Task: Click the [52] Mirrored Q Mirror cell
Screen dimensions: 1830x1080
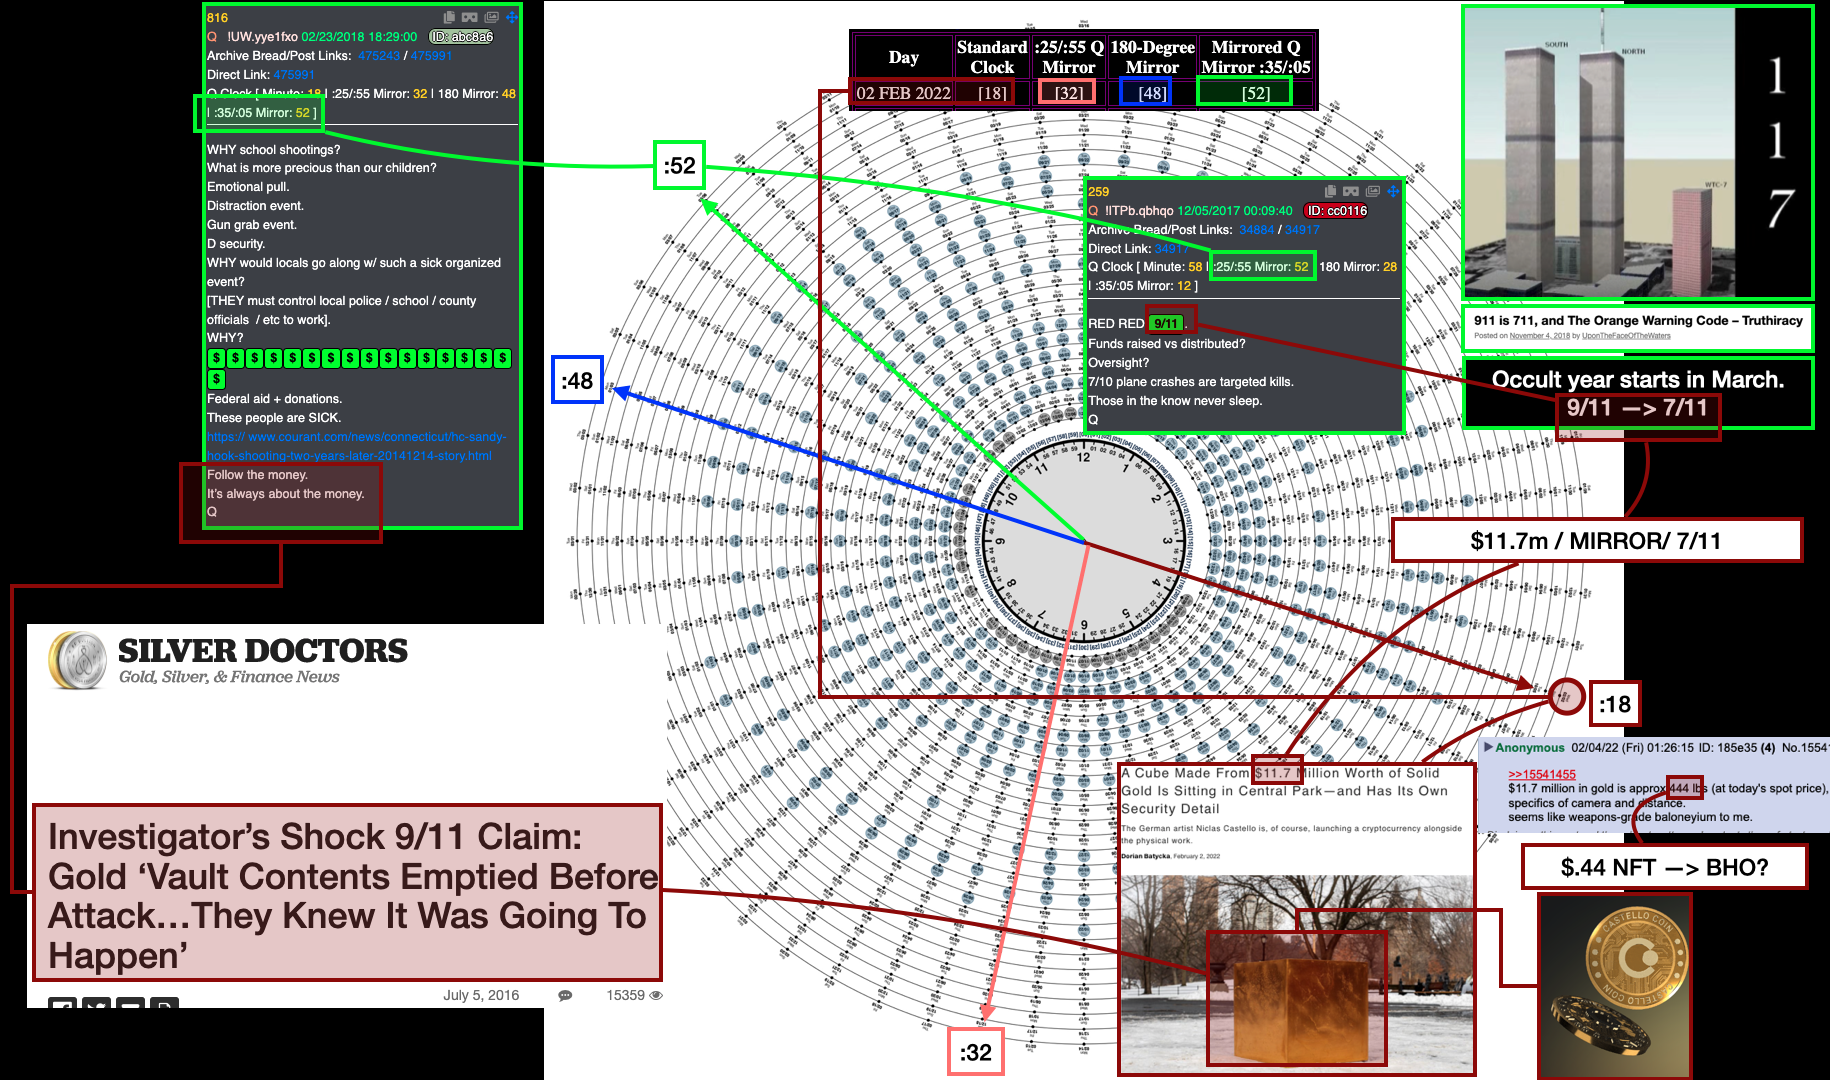Action: coord(1256,93)
